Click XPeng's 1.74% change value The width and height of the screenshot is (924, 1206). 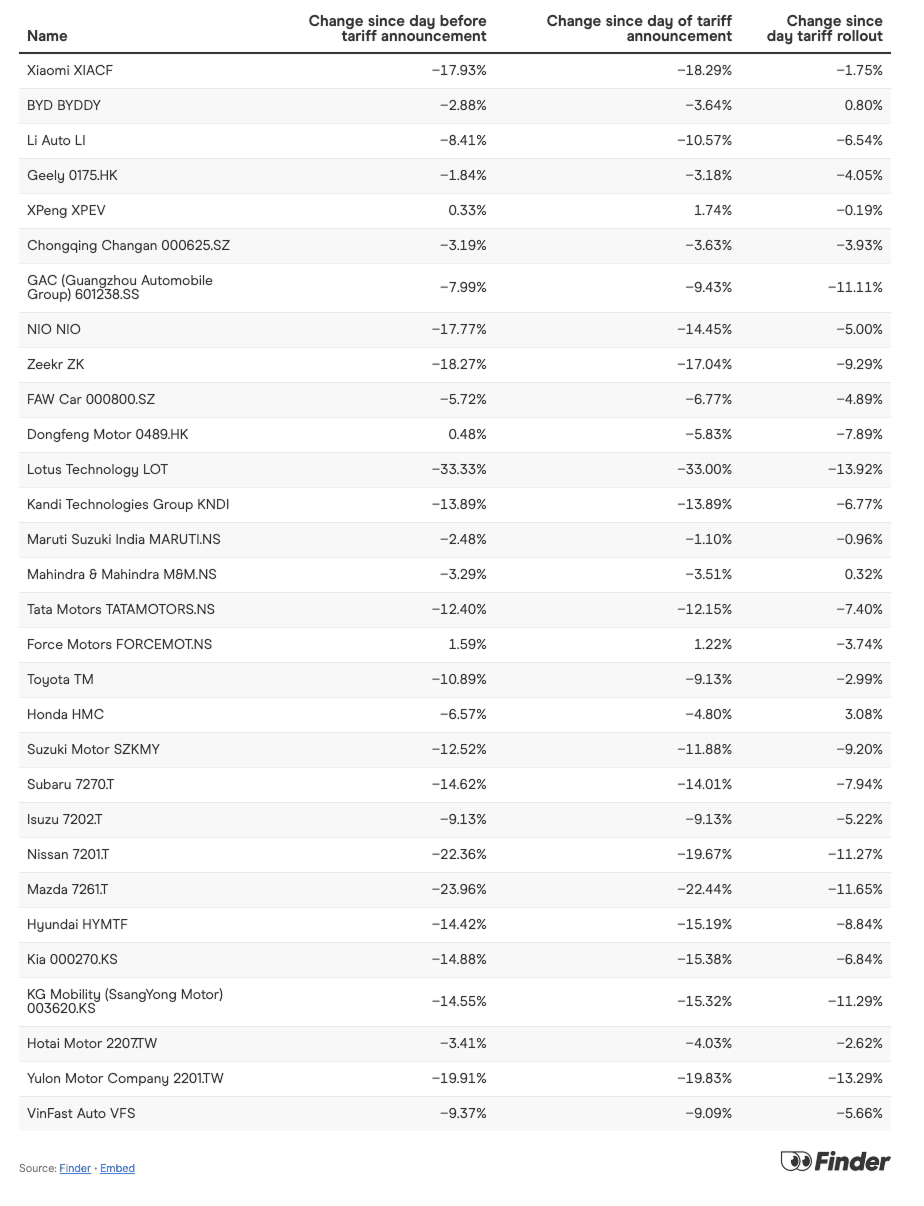[713, 211]
